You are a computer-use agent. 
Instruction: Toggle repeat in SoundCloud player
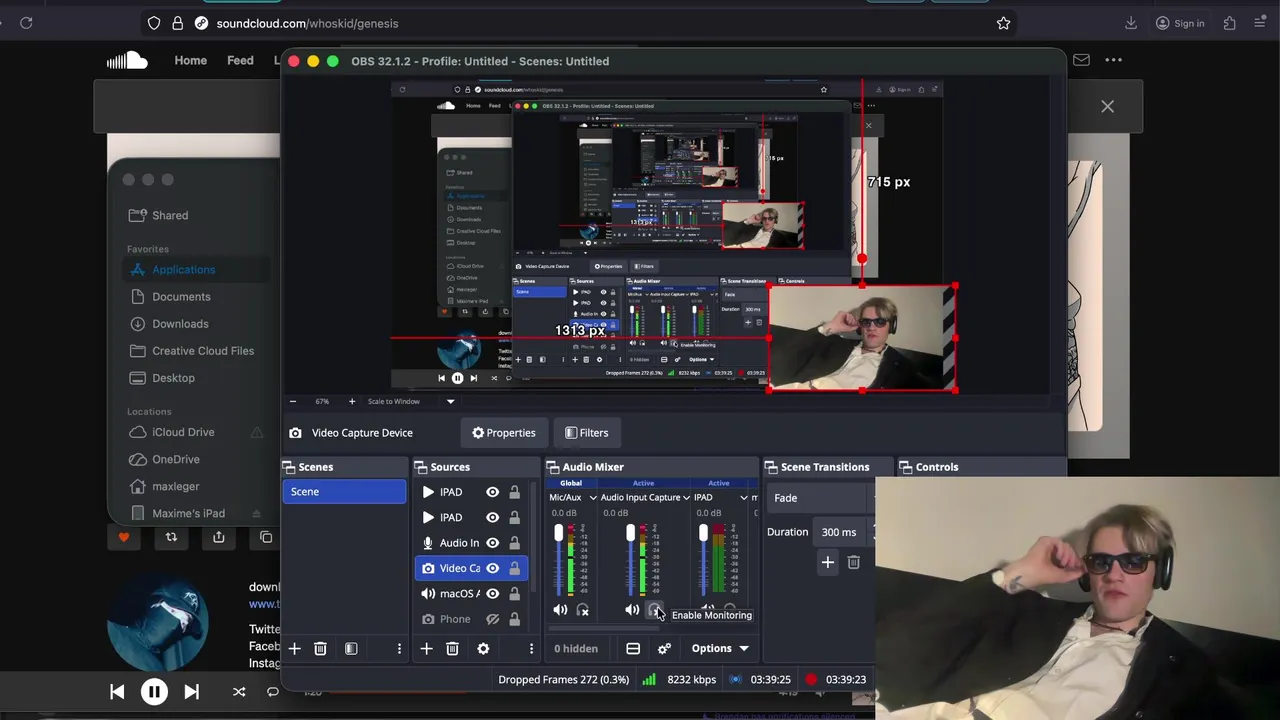tap(272, 692)
